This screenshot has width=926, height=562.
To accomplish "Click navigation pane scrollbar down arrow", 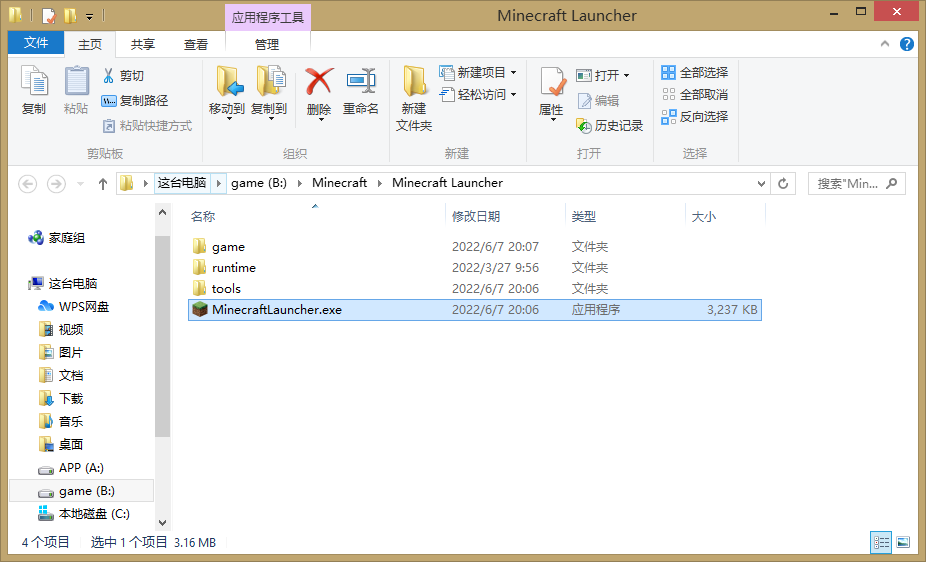I will [162, 523].
